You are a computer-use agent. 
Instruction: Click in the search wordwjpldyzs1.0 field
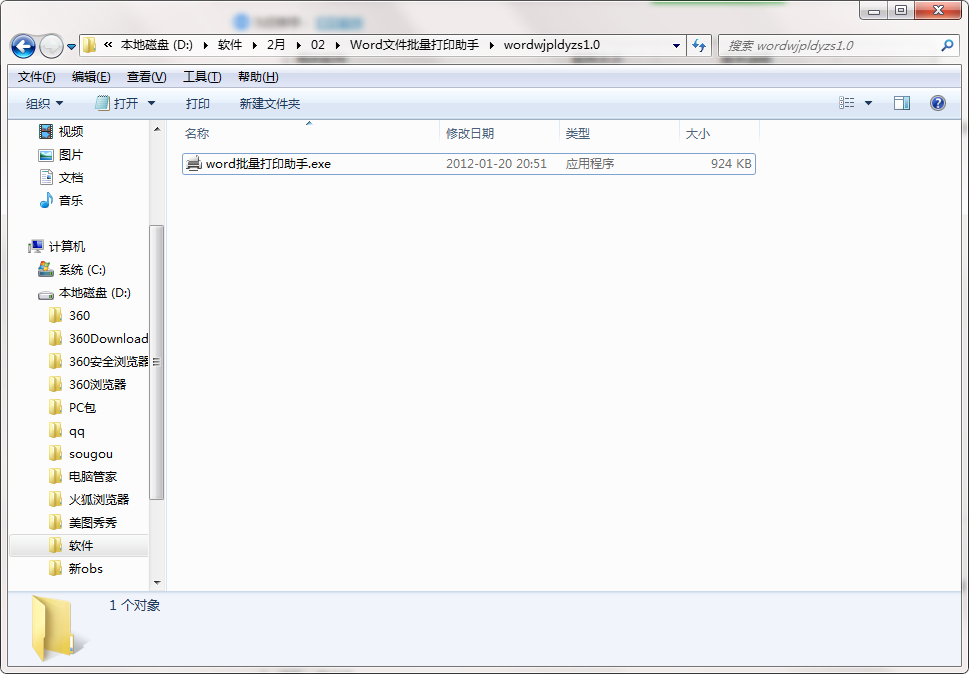tap(830, 46)
